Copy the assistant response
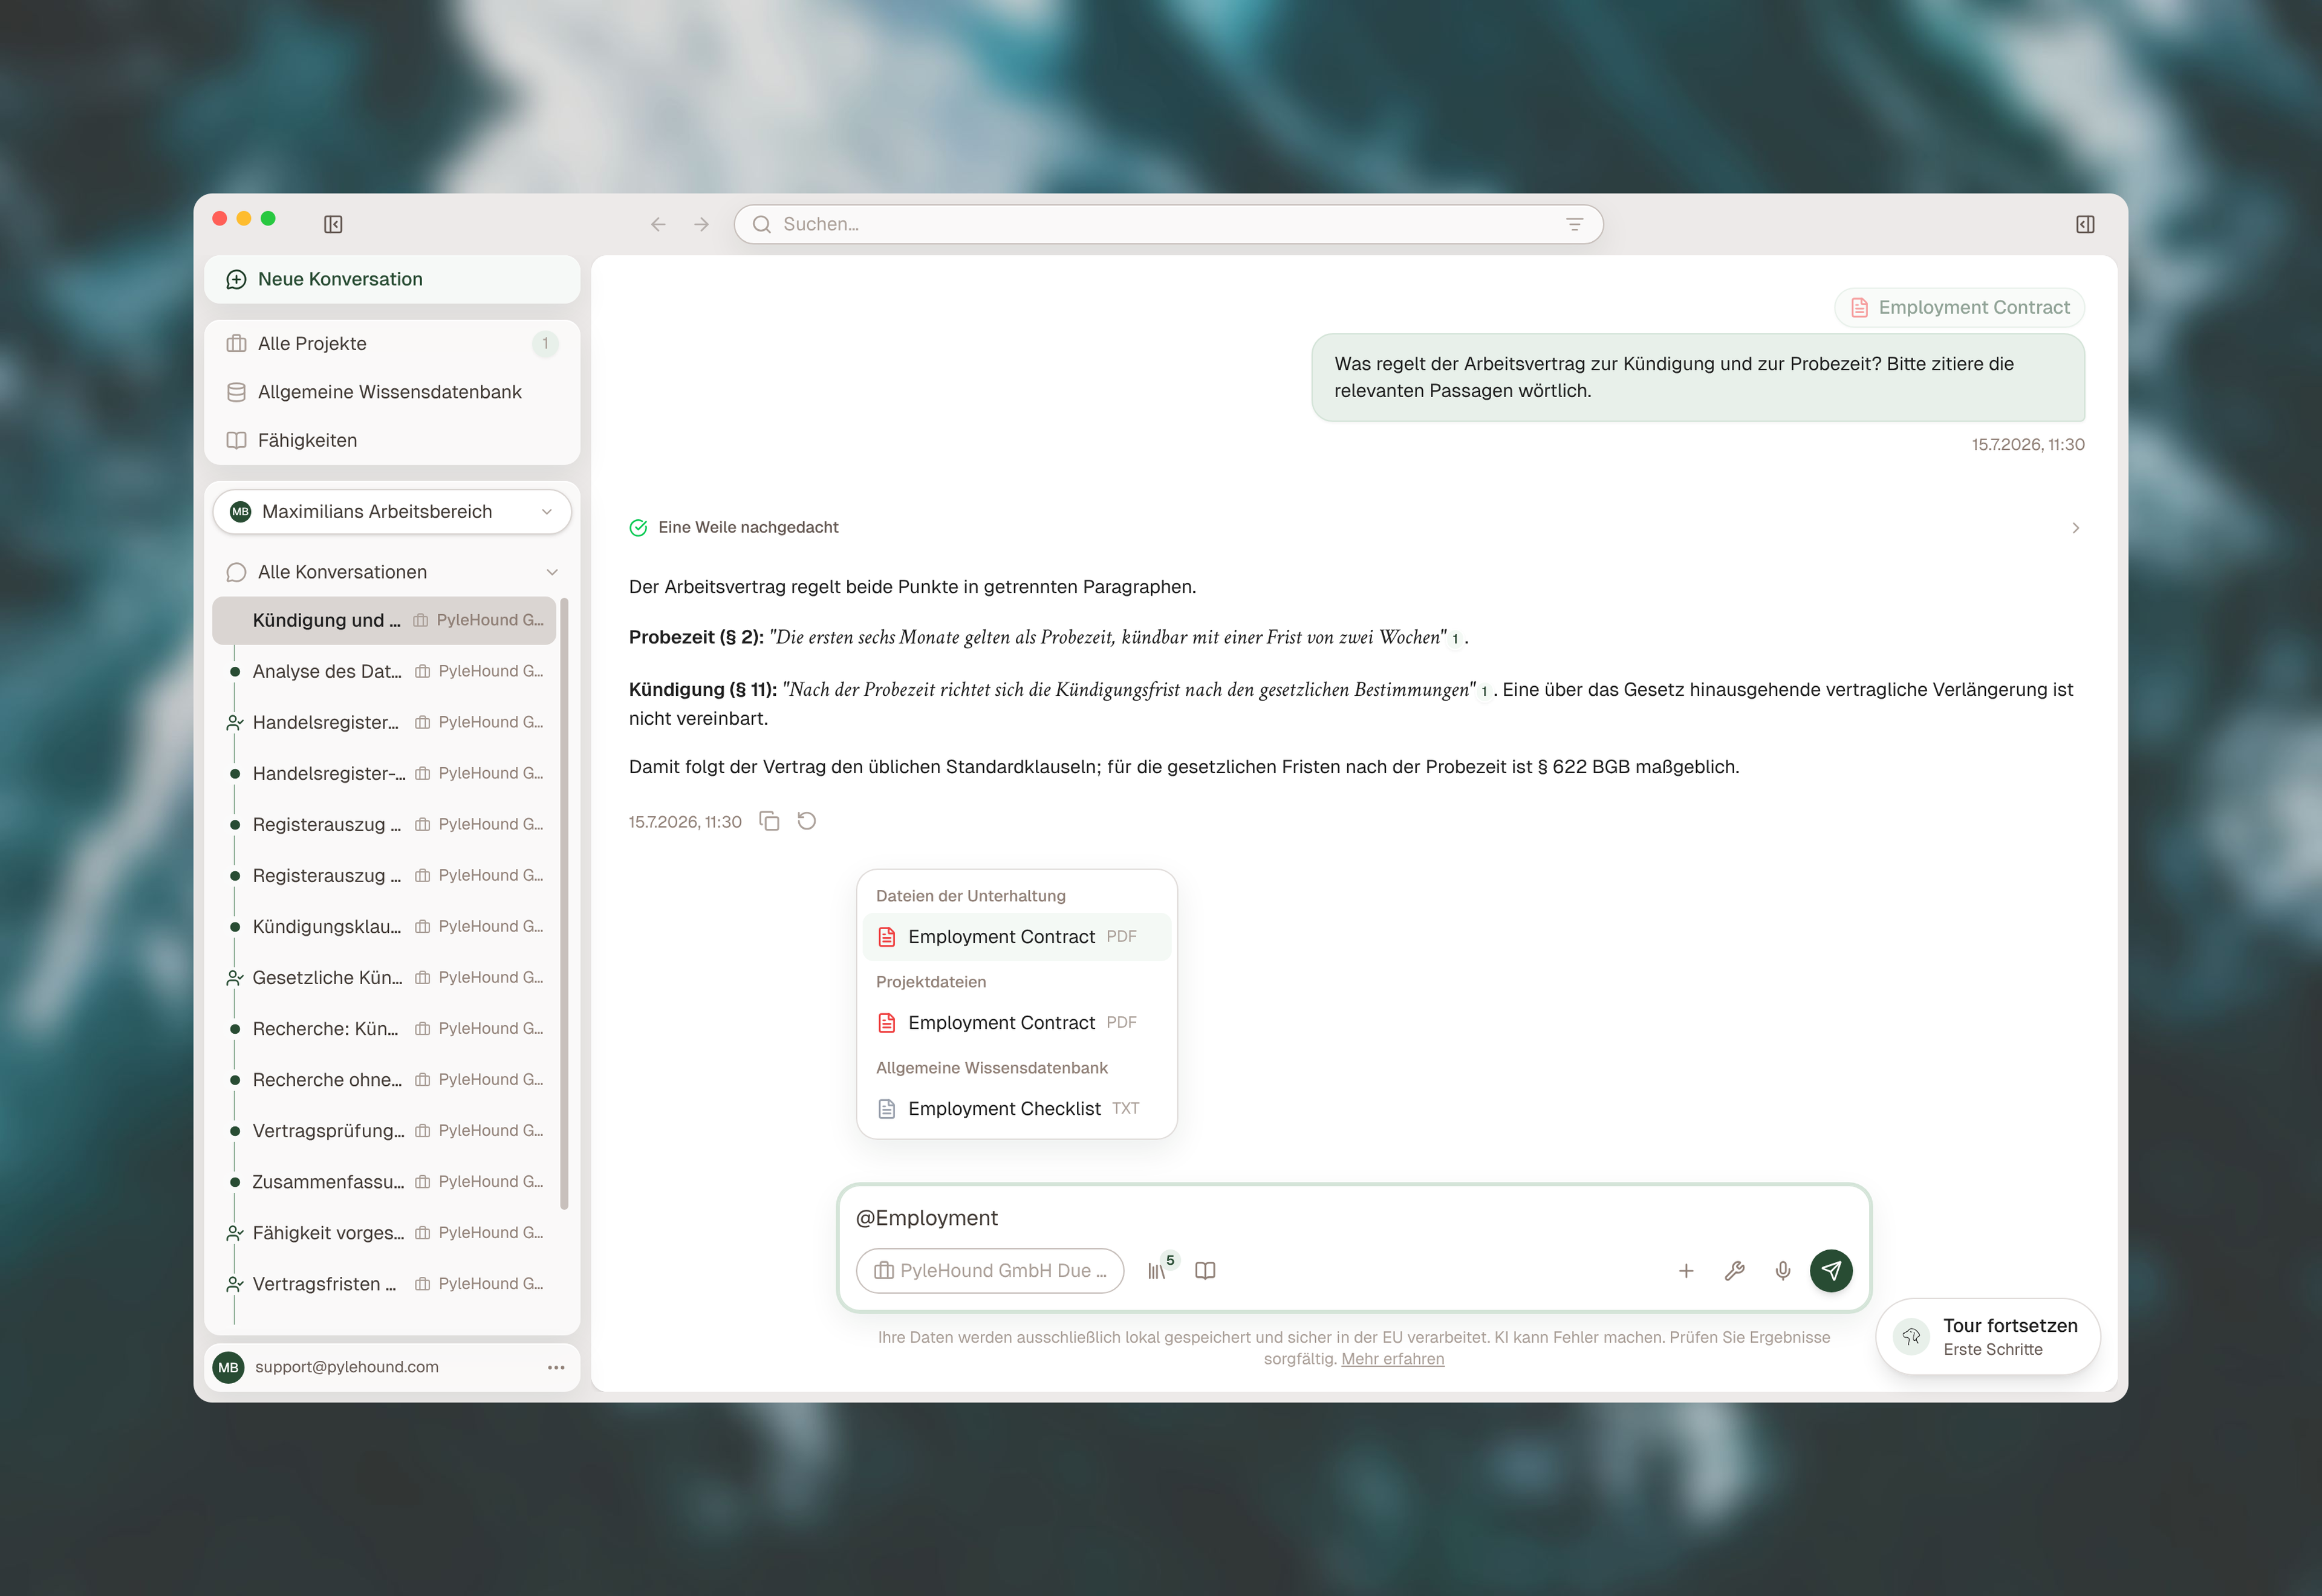The width and height of the screenshot is (2322, 1596). pos(769,821)
